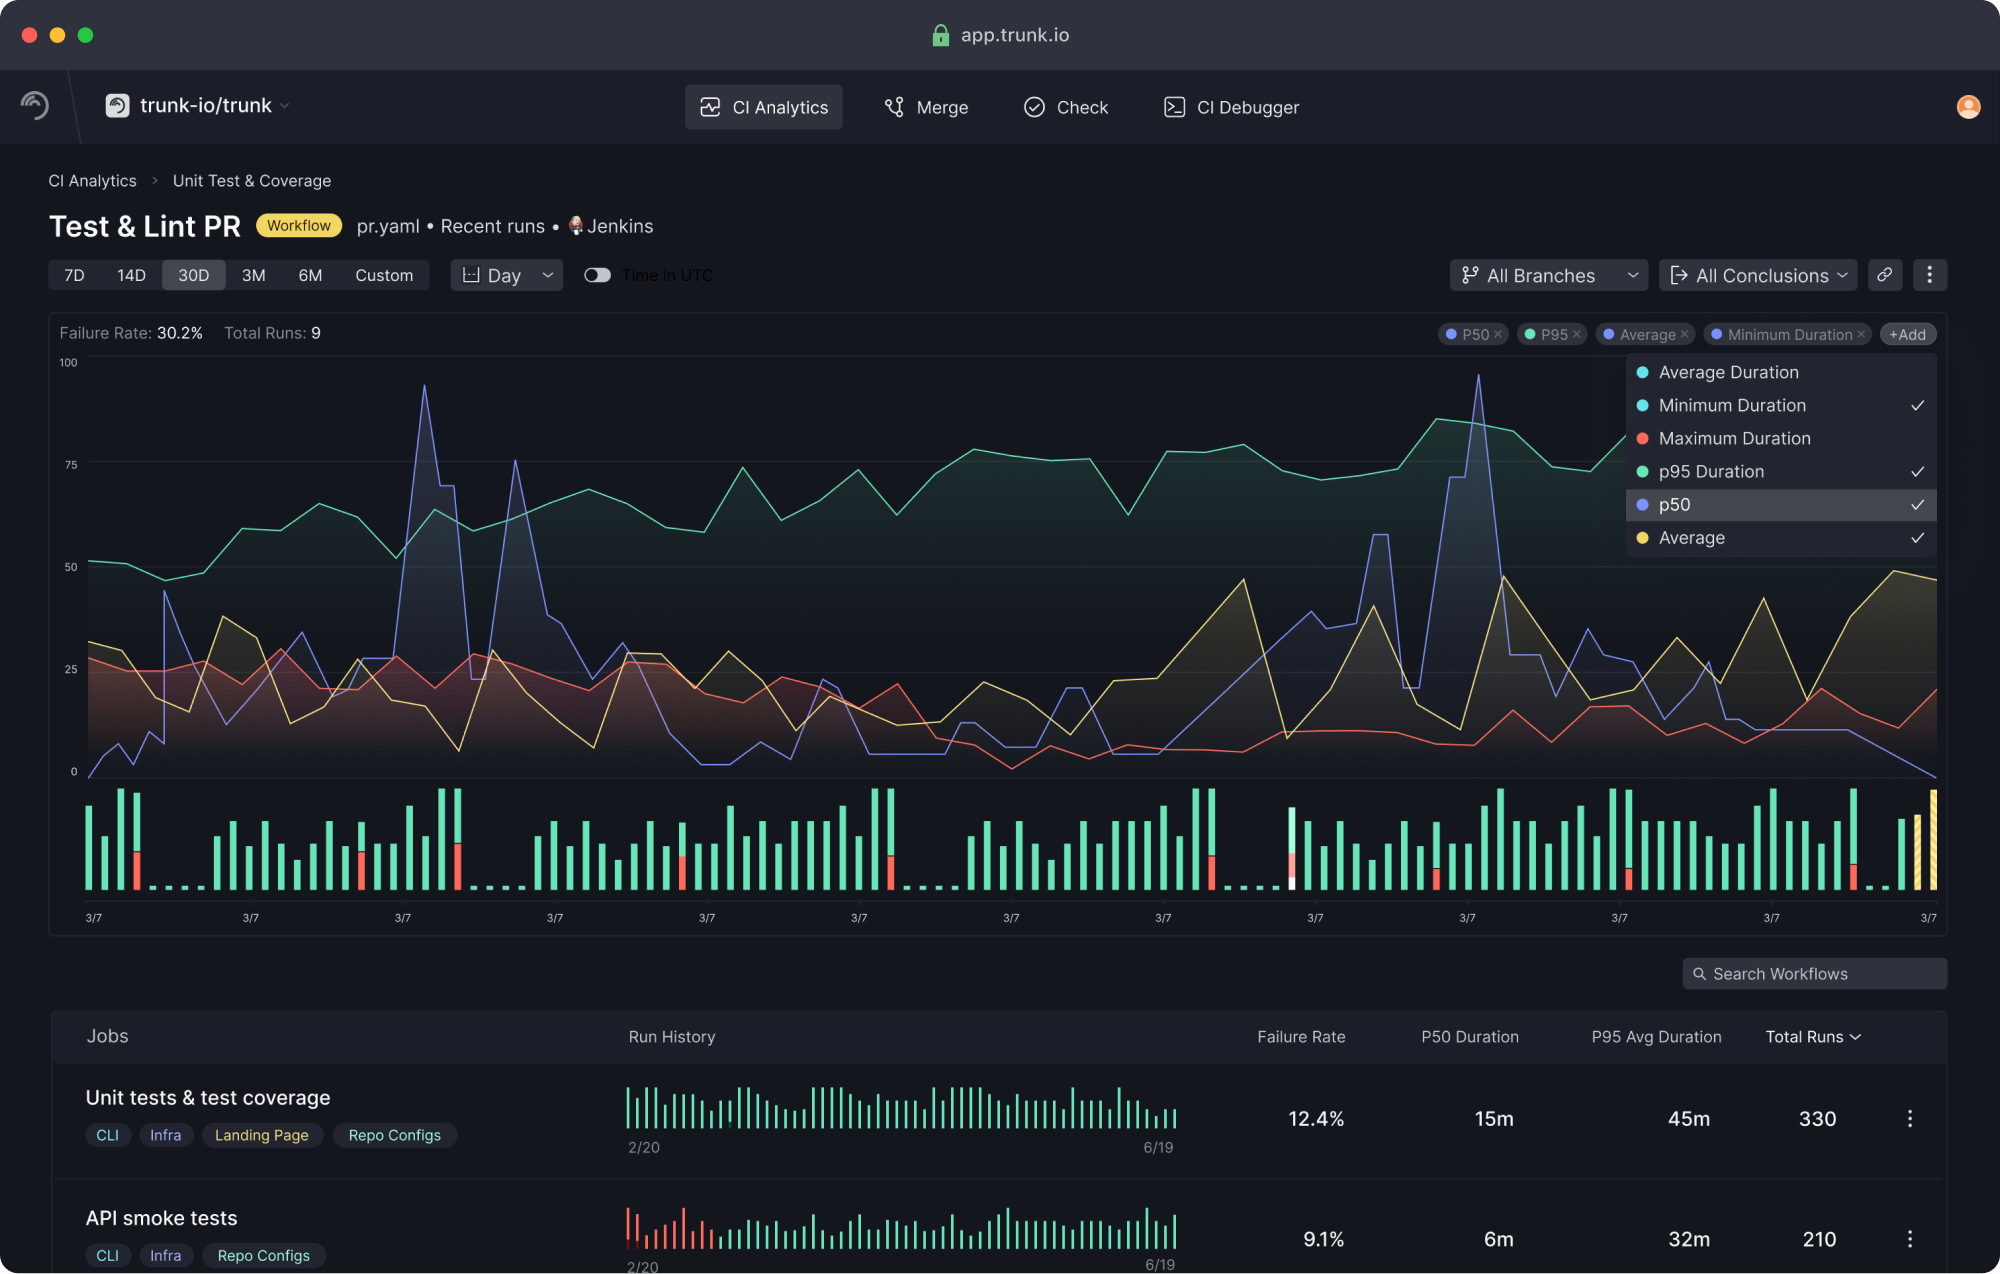2000x1274 pixels.
Task: Check Maximum Duration in metrics list
Action: tap(1781, 439)
